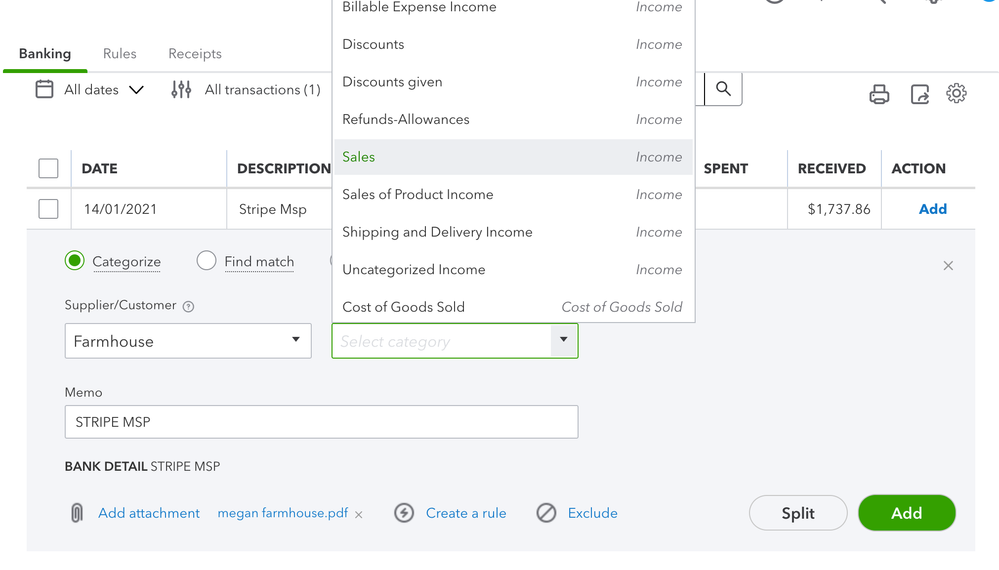Expand the Farmhouse supplier dropdown

tap(296, 340)
